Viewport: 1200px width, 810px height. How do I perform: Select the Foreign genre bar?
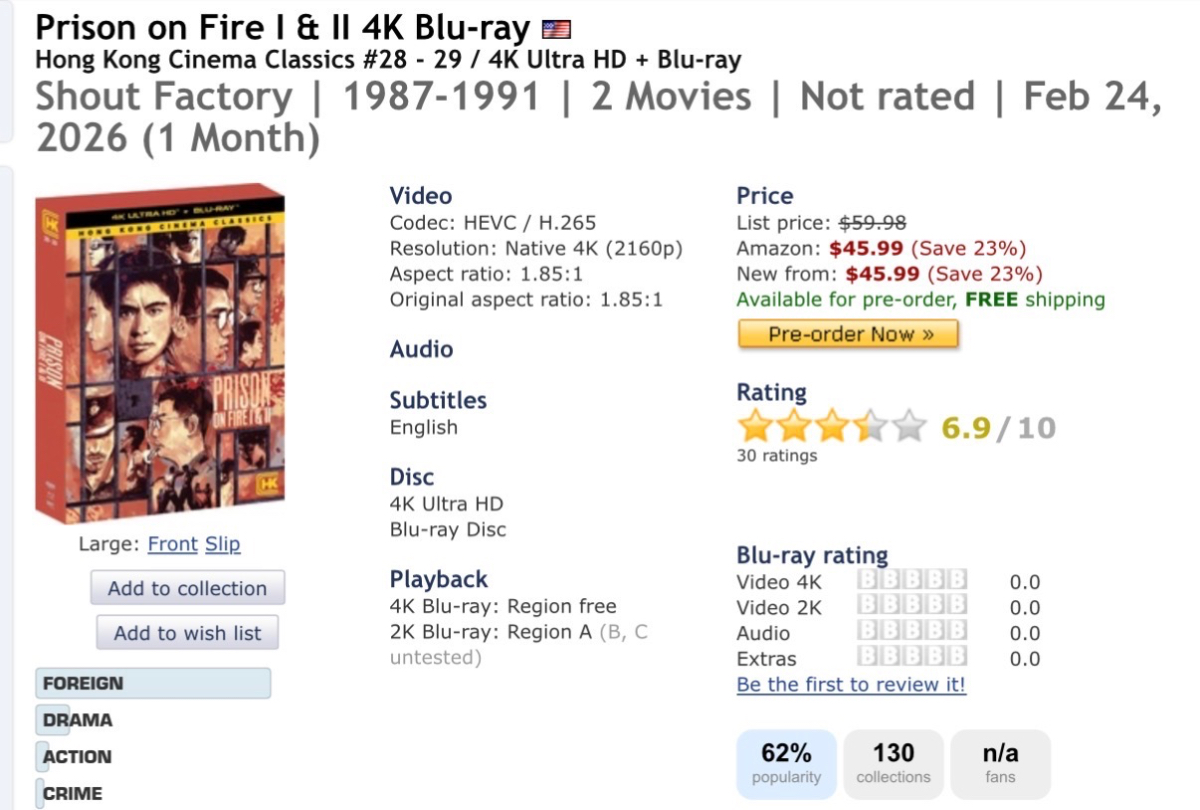point(154,684)
